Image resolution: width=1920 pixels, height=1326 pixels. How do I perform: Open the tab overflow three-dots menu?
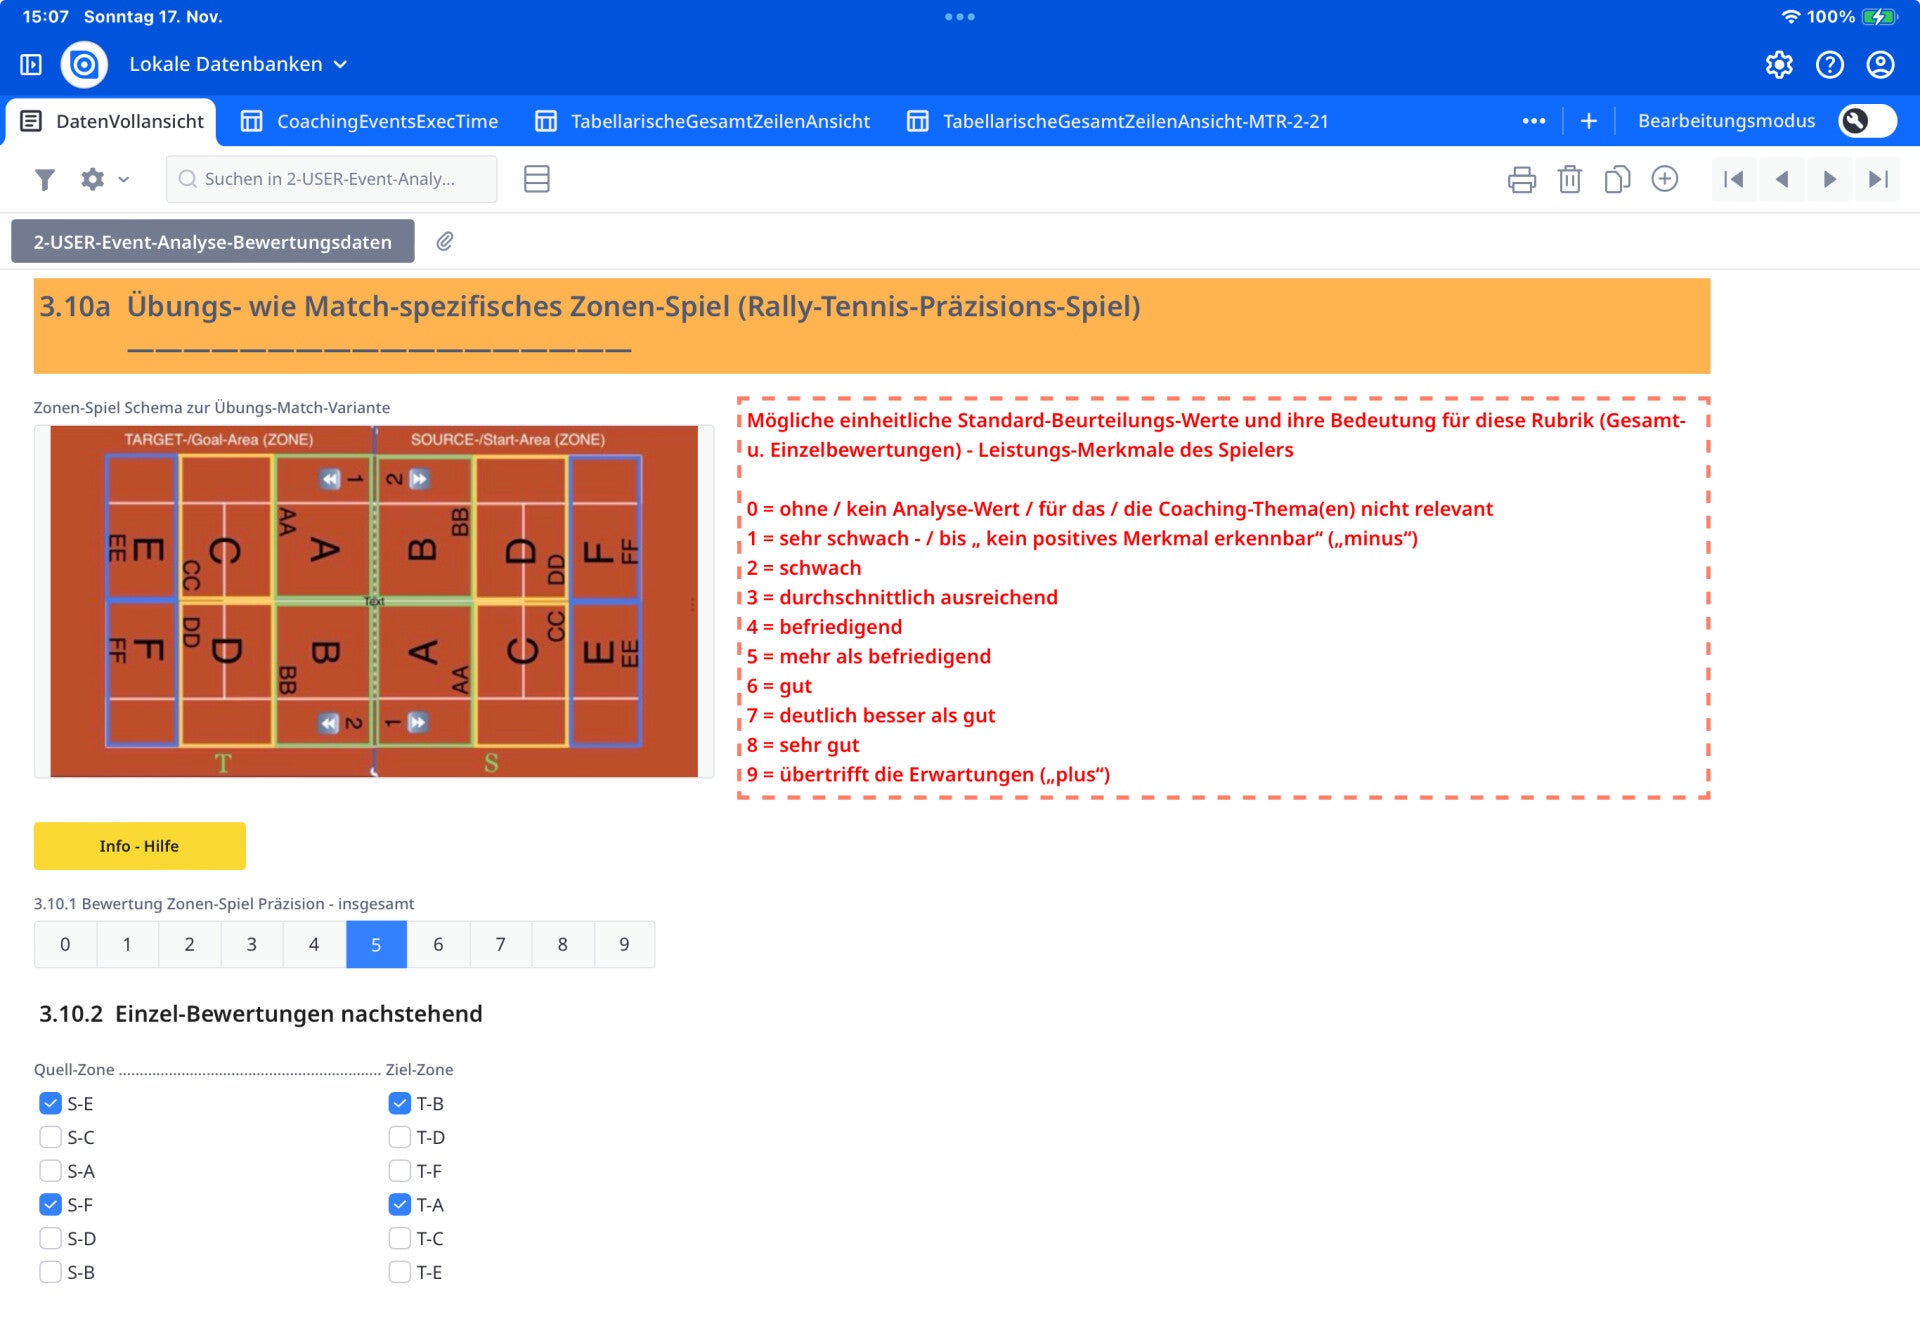coord(1533,121)
